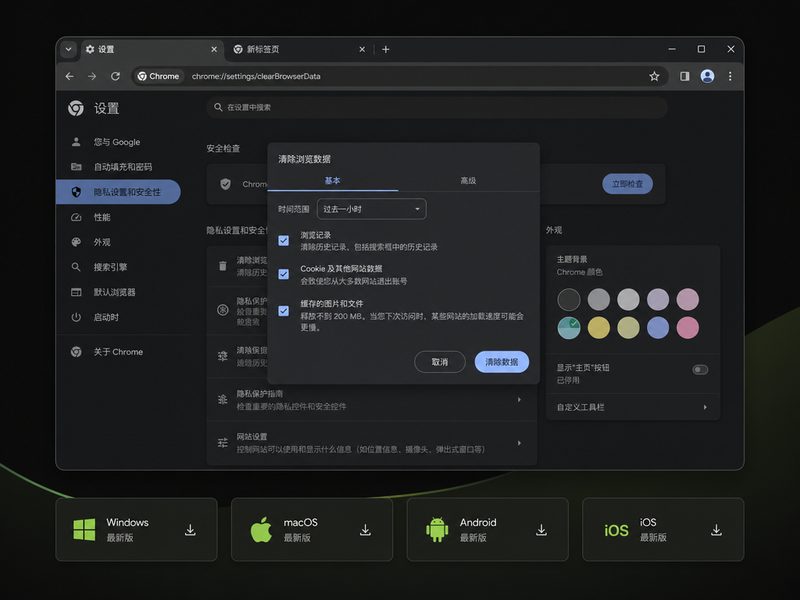Open the 时间范围 dropdown 过去一小时
The width and height of the screenshot is (800, 600).
coord(371,209)
